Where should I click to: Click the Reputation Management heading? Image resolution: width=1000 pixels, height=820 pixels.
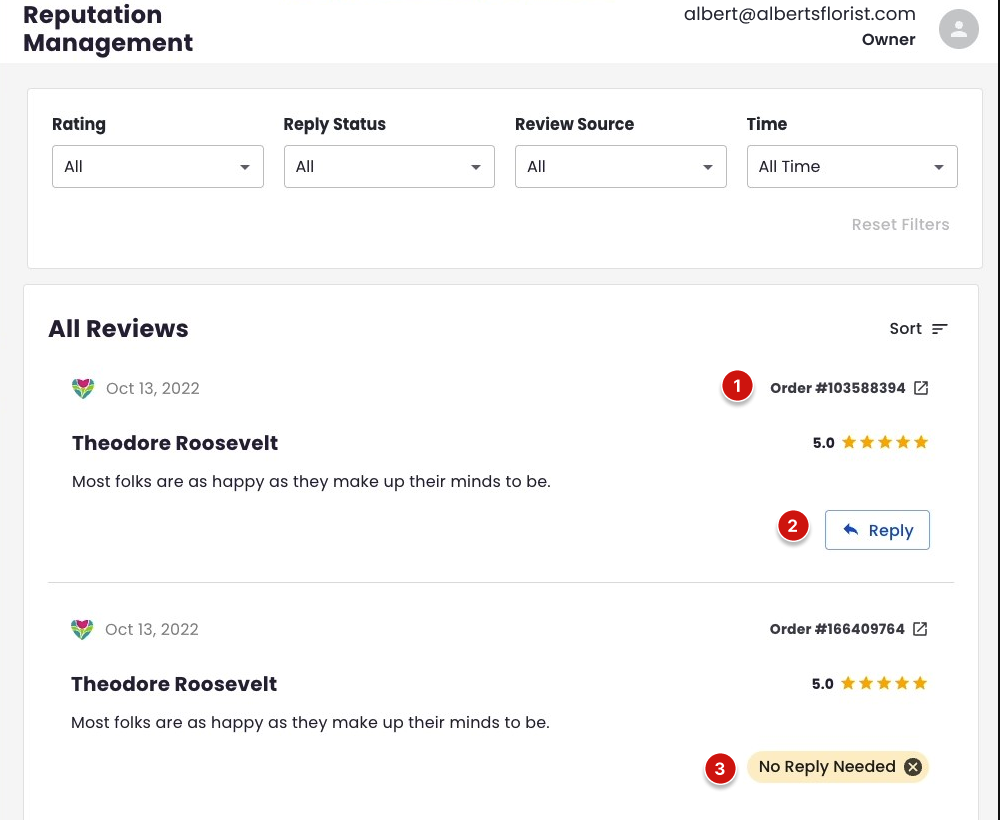(x=108, y=29)
